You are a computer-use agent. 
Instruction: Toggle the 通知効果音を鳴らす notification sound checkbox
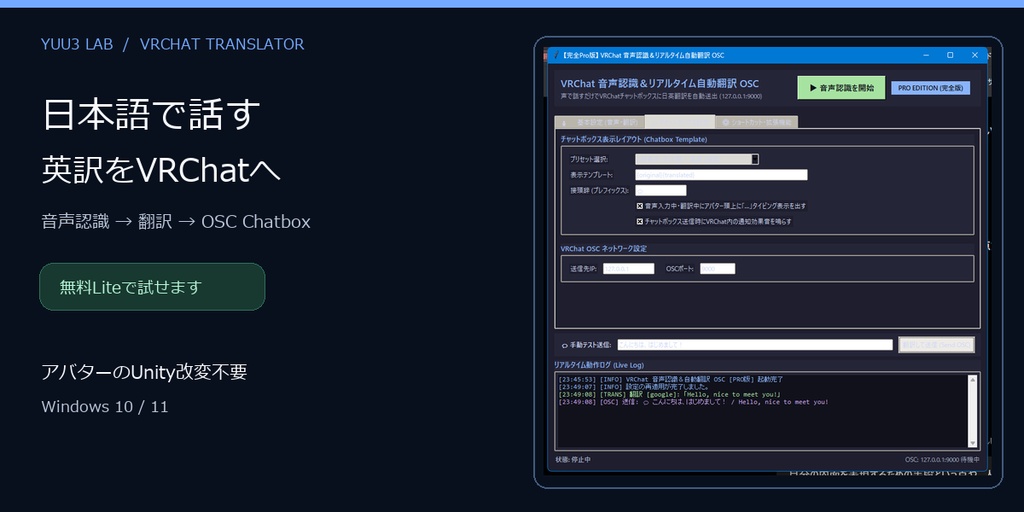point(640,221)
